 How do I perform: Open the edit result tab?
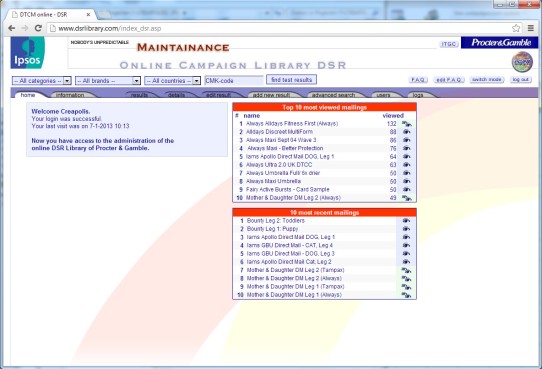(x=218, y=95)
